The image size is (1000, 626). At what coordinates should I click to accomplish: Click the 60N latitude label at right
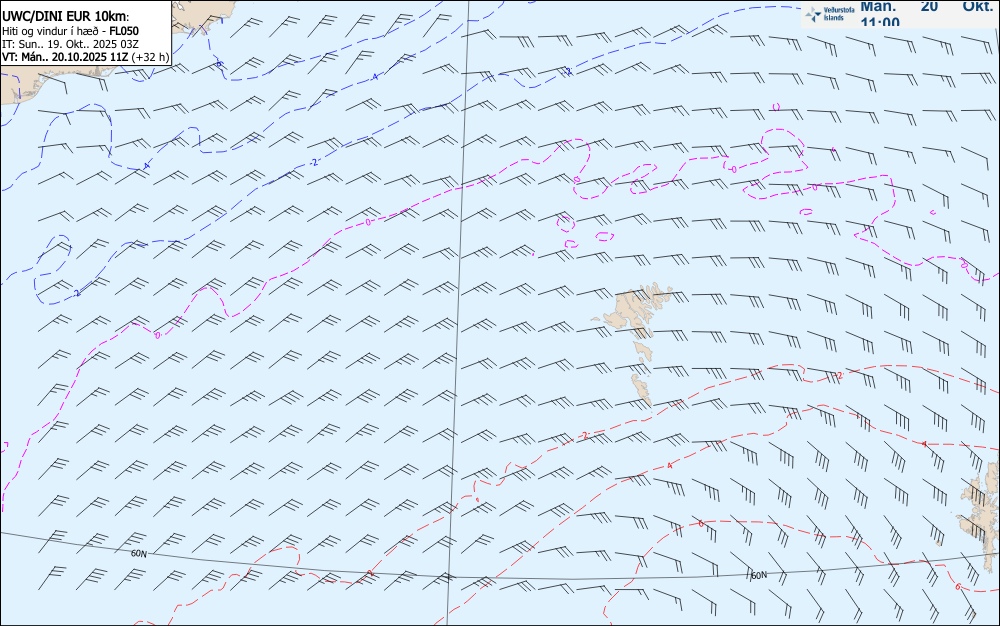pyautogui.click(x=759, y=575)
